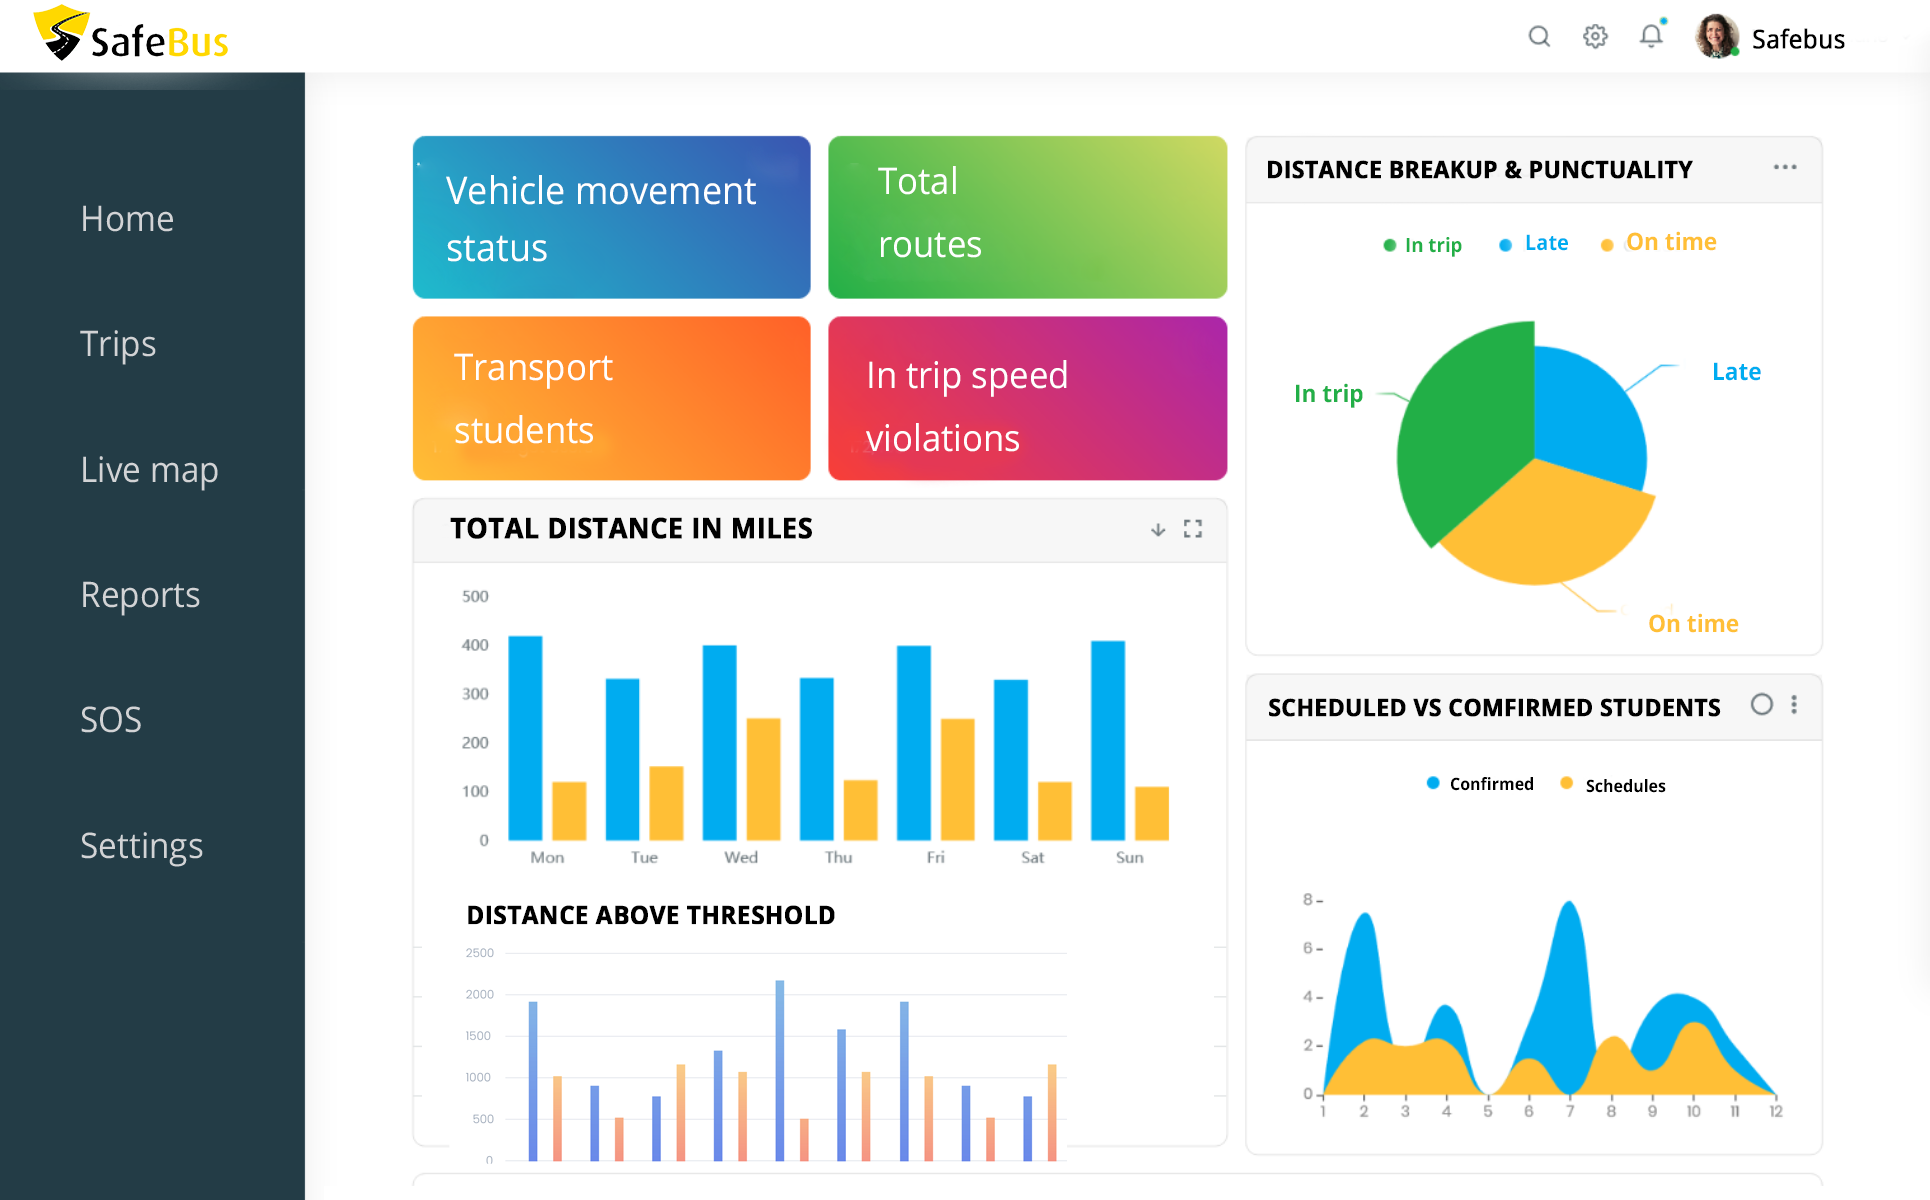Click the settings gear icon
Image resolution: width=1930 pixels, height=1200 pixels.
coord(1595,37)
